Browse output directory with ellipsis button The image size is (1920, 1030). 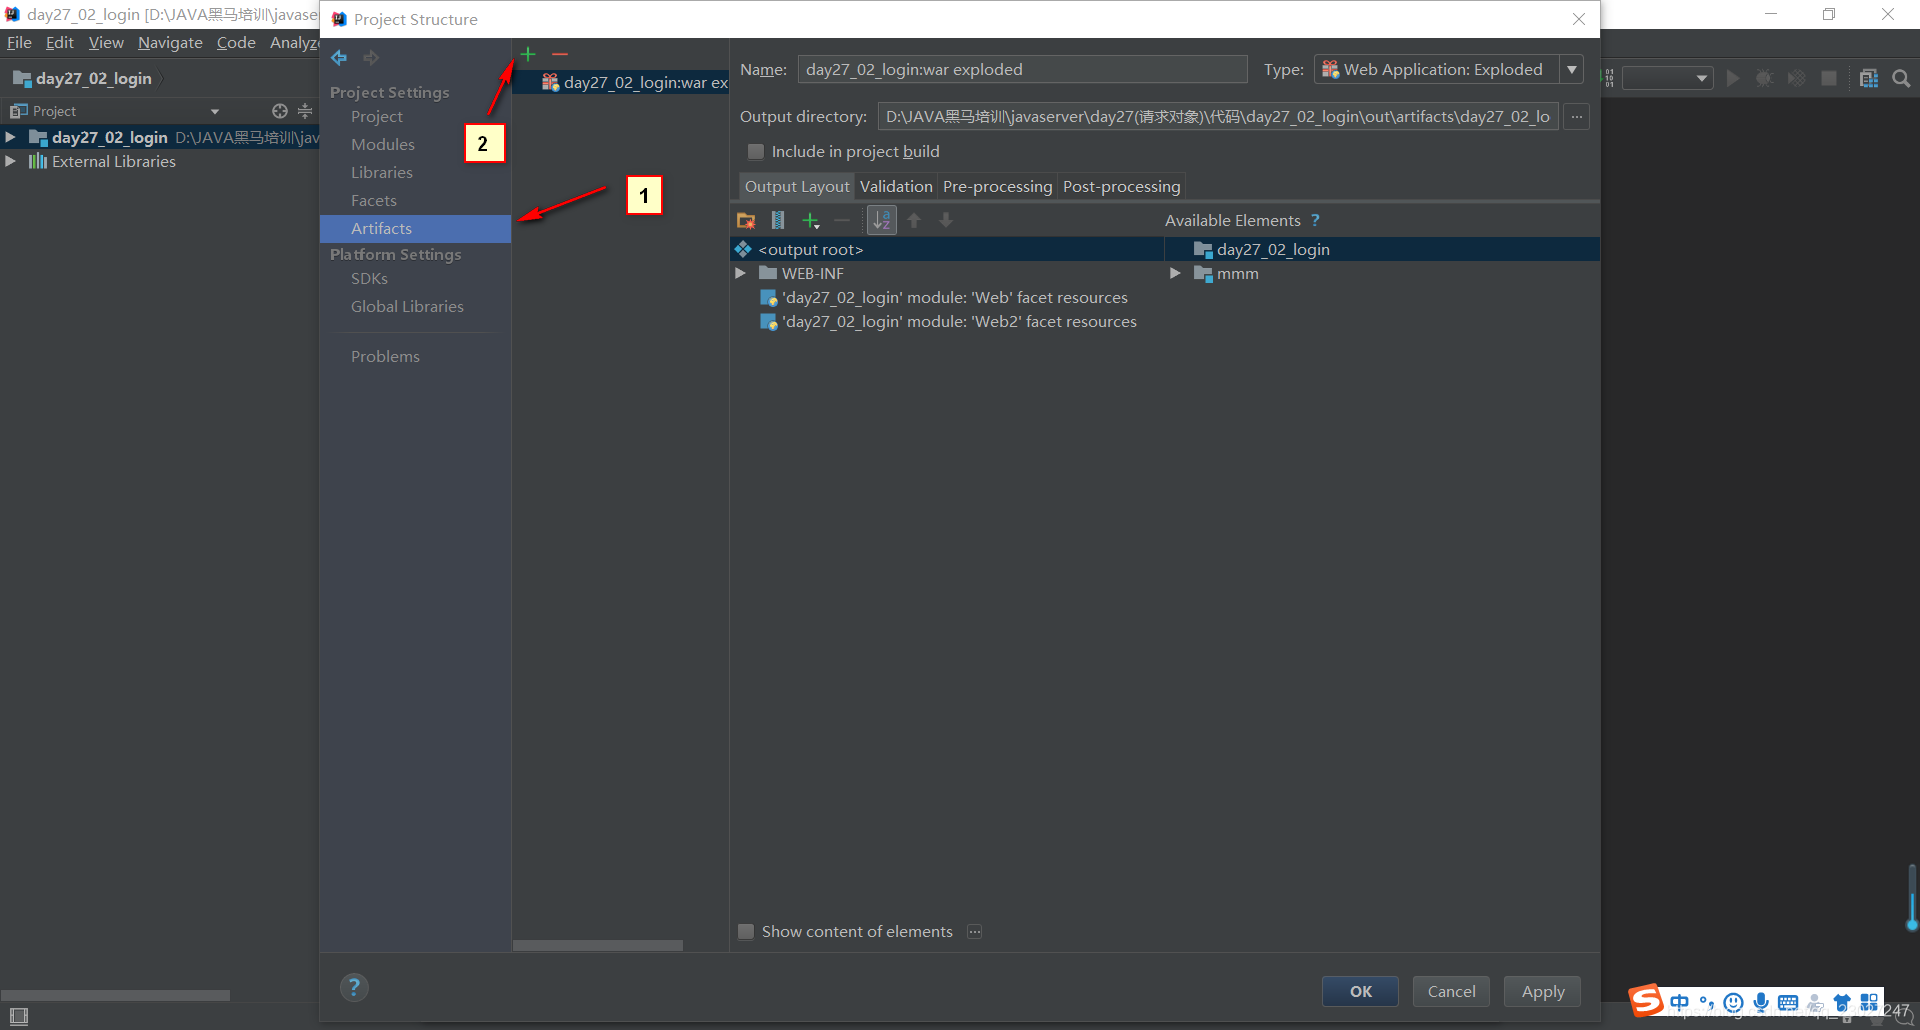(1576, 117)
